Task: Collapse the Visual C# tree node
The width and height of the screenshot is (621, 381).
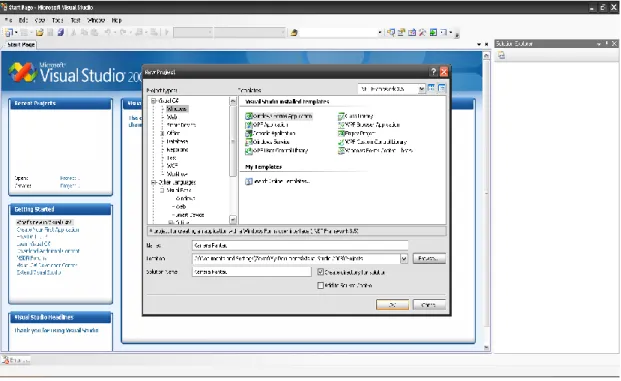Action: point(154,101)
